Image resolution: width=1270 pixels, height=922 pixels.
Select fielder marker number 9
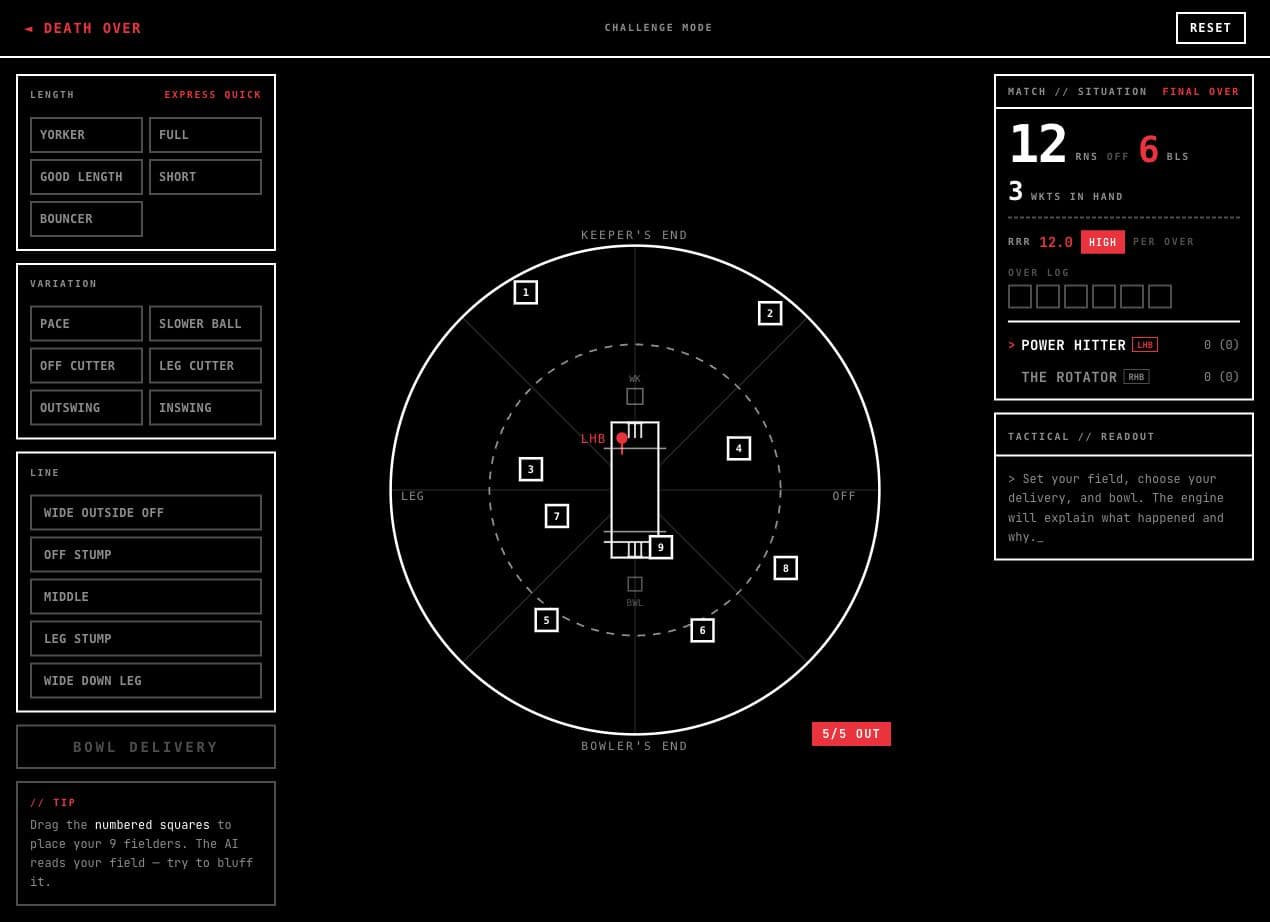pos(661,547)
